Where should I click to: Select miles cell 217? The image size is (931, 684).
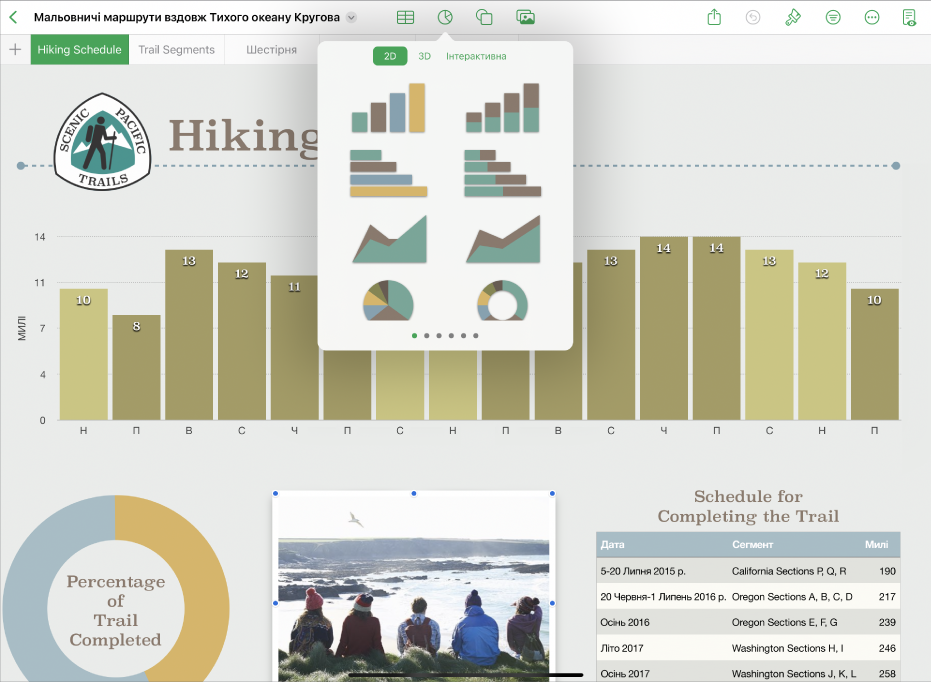pyautogui.click(x=887, y=597)
